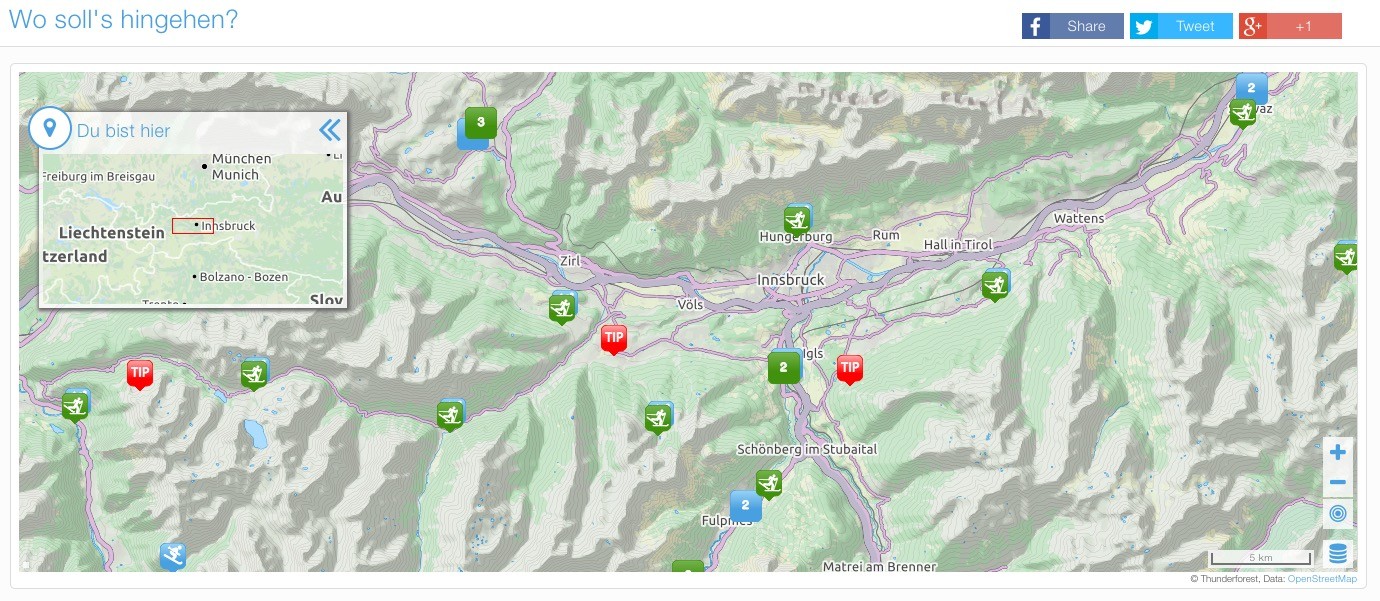Screen dimensions: 1380x601
Task: Click the location pin icon in overview
Action: [49, 129]
